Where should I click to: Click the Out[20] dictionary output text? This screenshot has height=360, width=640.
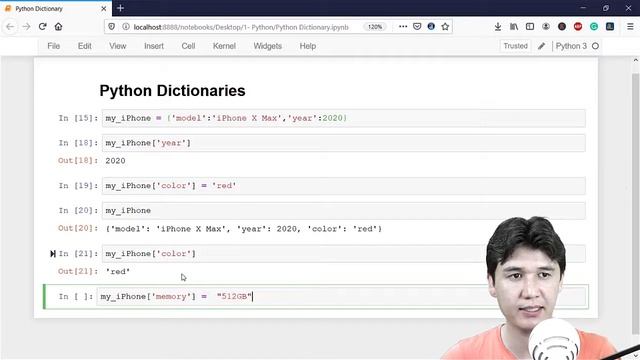(x=243, y=229)
